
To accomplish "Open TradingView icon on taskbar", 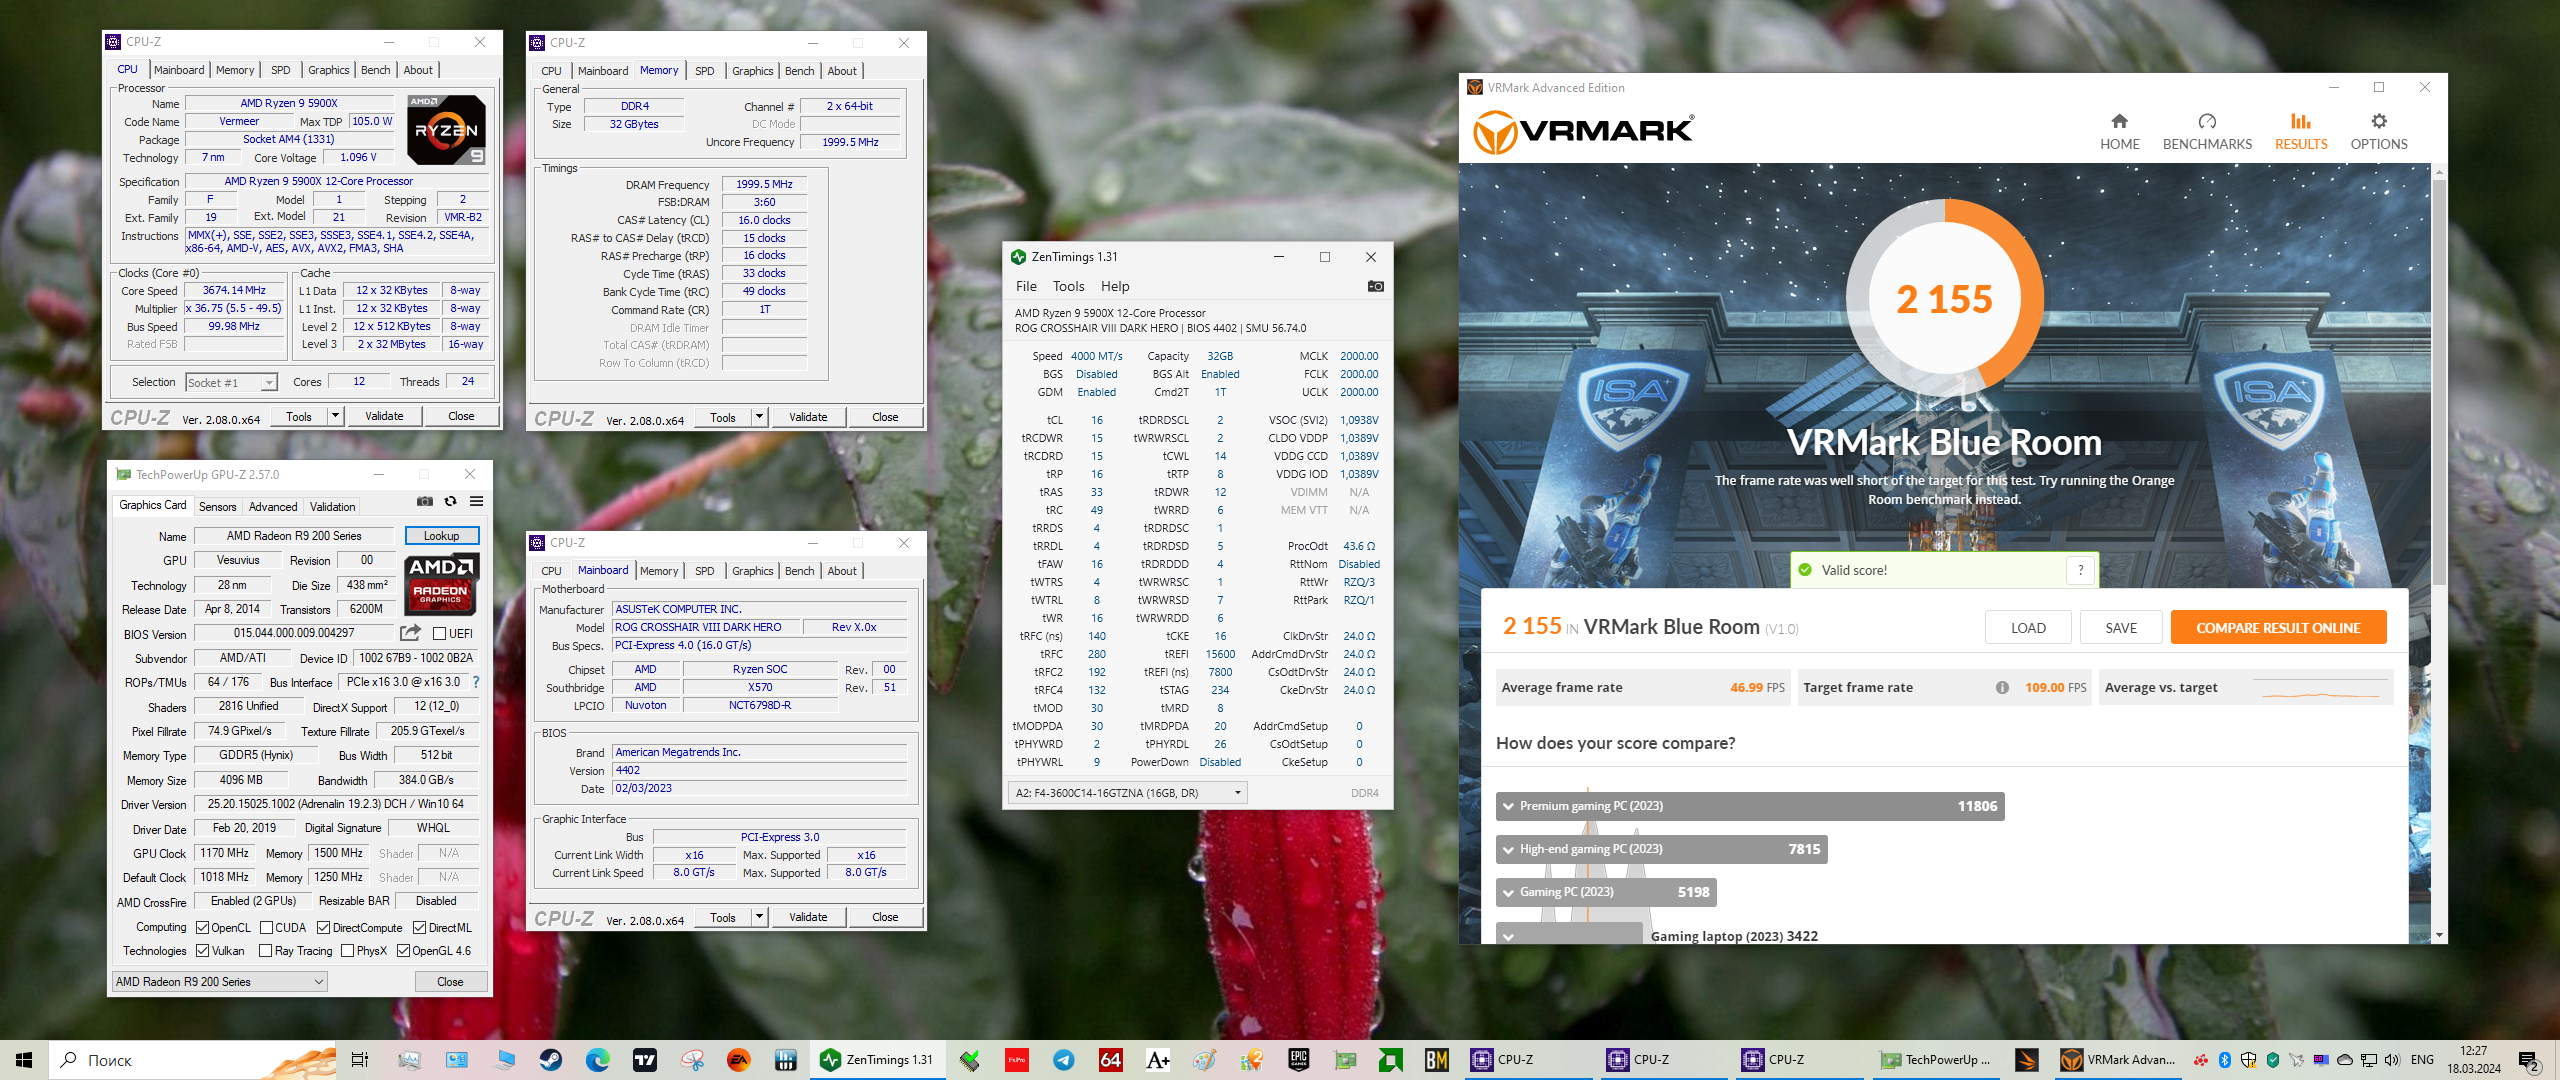I will coord(645,1060).
